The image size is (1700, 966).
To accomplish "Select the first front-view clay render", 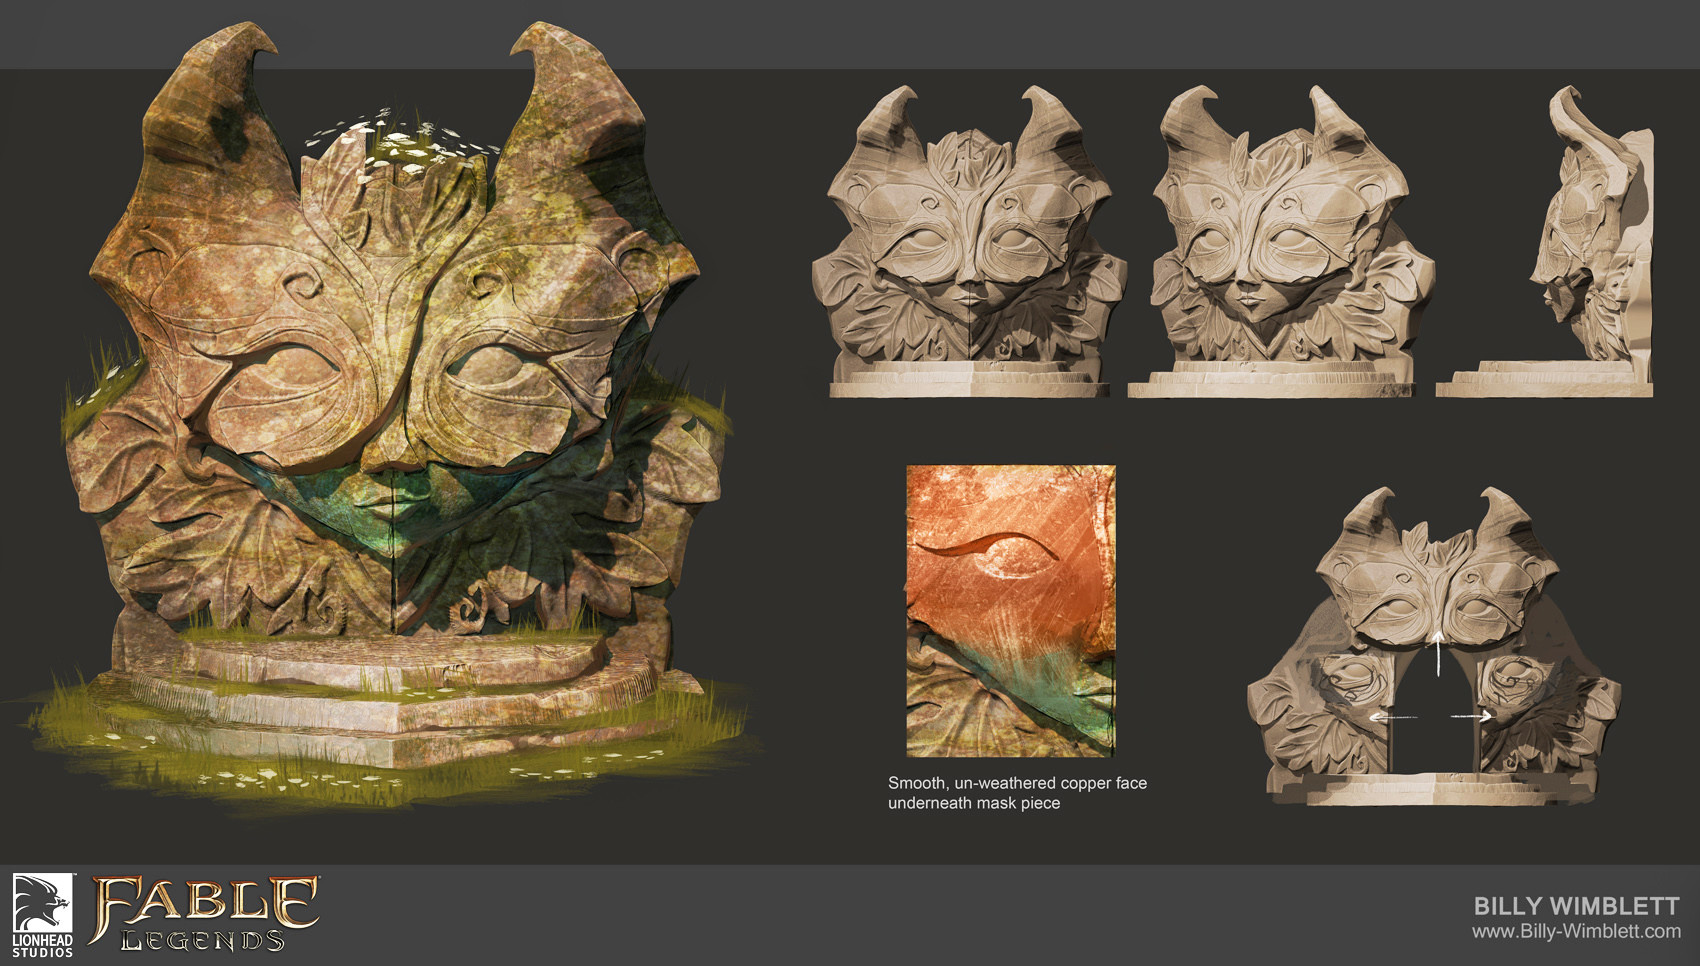I will (x=969, y=241).
